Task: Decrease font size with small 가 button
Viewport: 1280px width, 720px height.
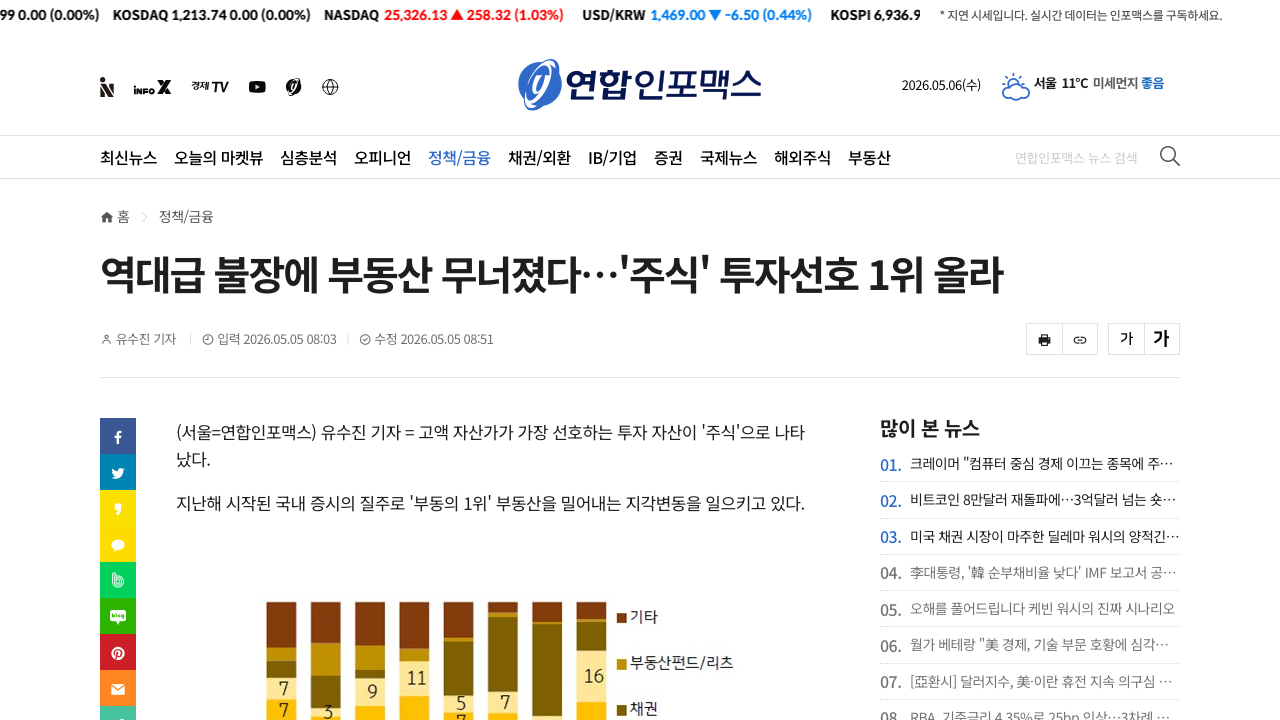Action: click(x=1126, y=339)
